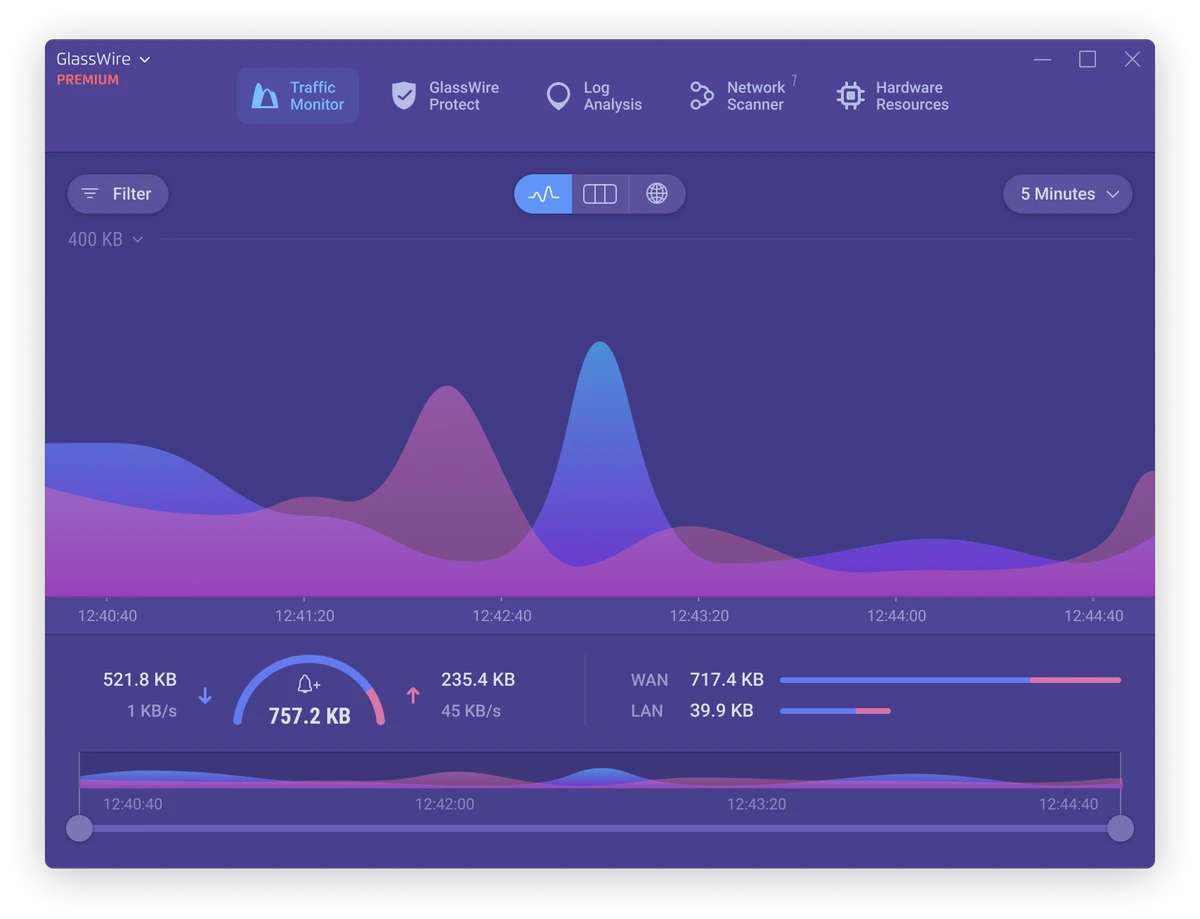Select the graph view mode

pos(543,194)
